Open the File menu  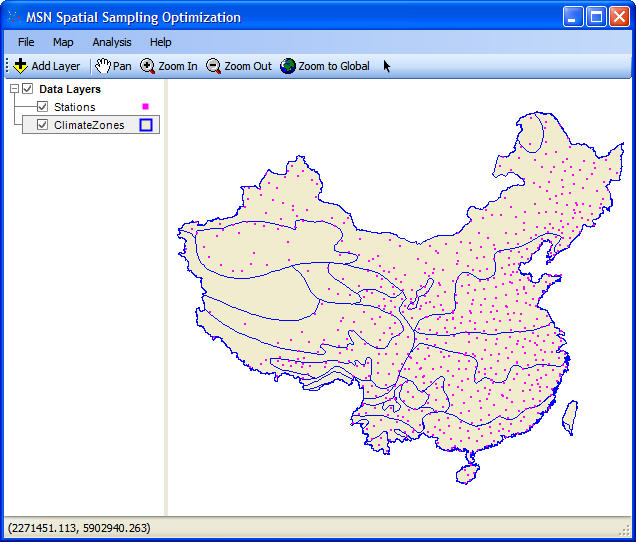(26, 42)
